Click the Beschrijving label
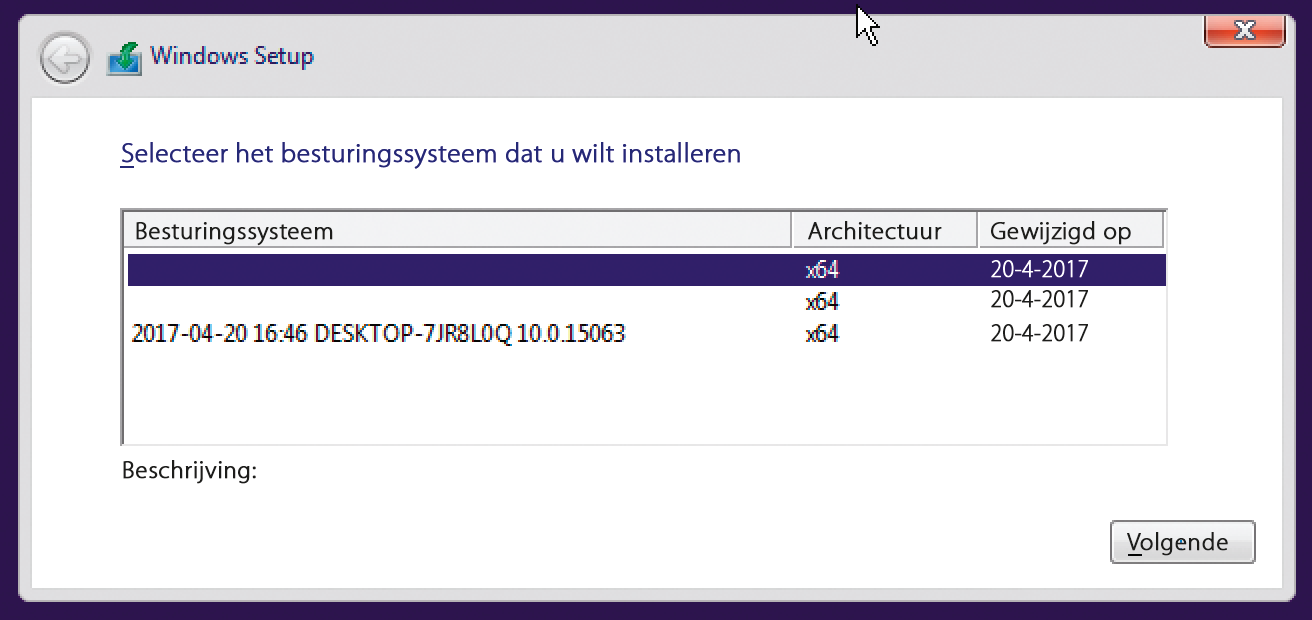The height and width of the screenshot is (620, 1312). [x=189, y=470]
